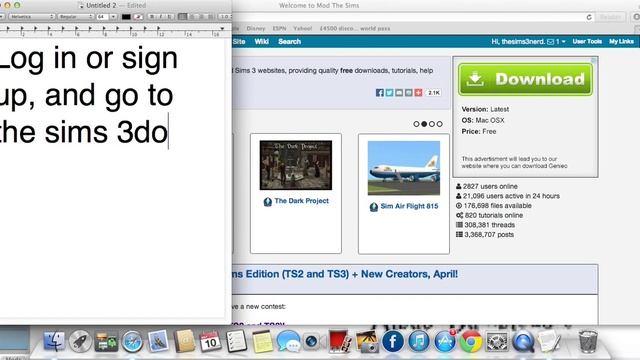This screenshot has height=360, width=640.
Task: Share page via Twitter icon
Action: [389, 93]
